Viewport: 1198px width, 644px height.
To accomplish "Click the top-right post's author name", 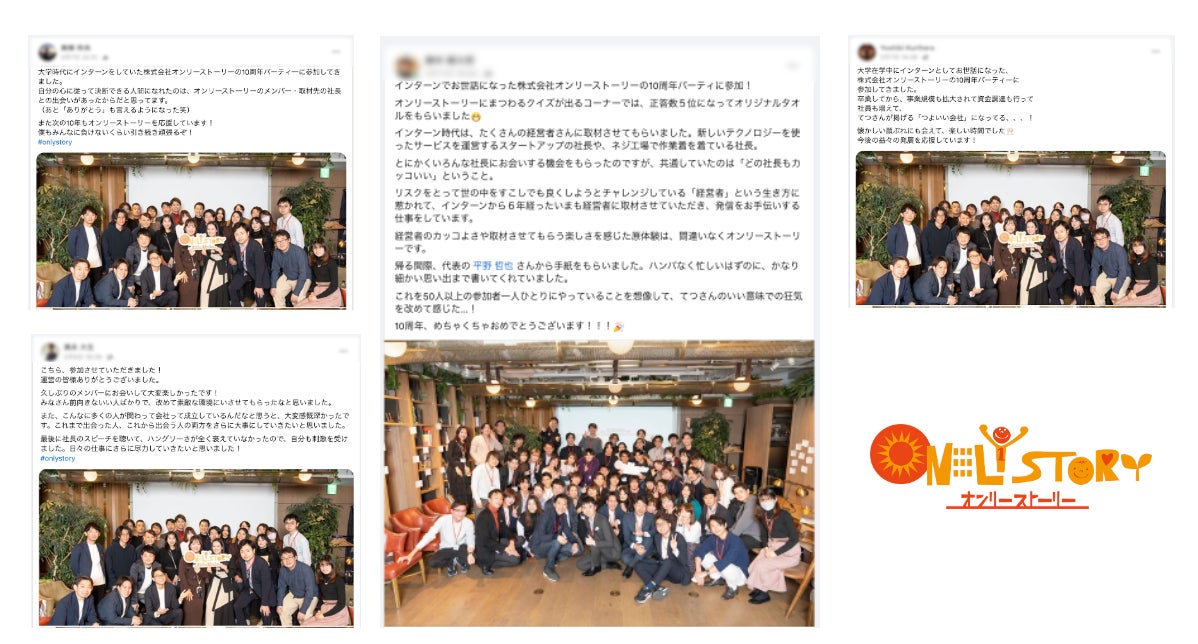I will [x=907, y=47].
